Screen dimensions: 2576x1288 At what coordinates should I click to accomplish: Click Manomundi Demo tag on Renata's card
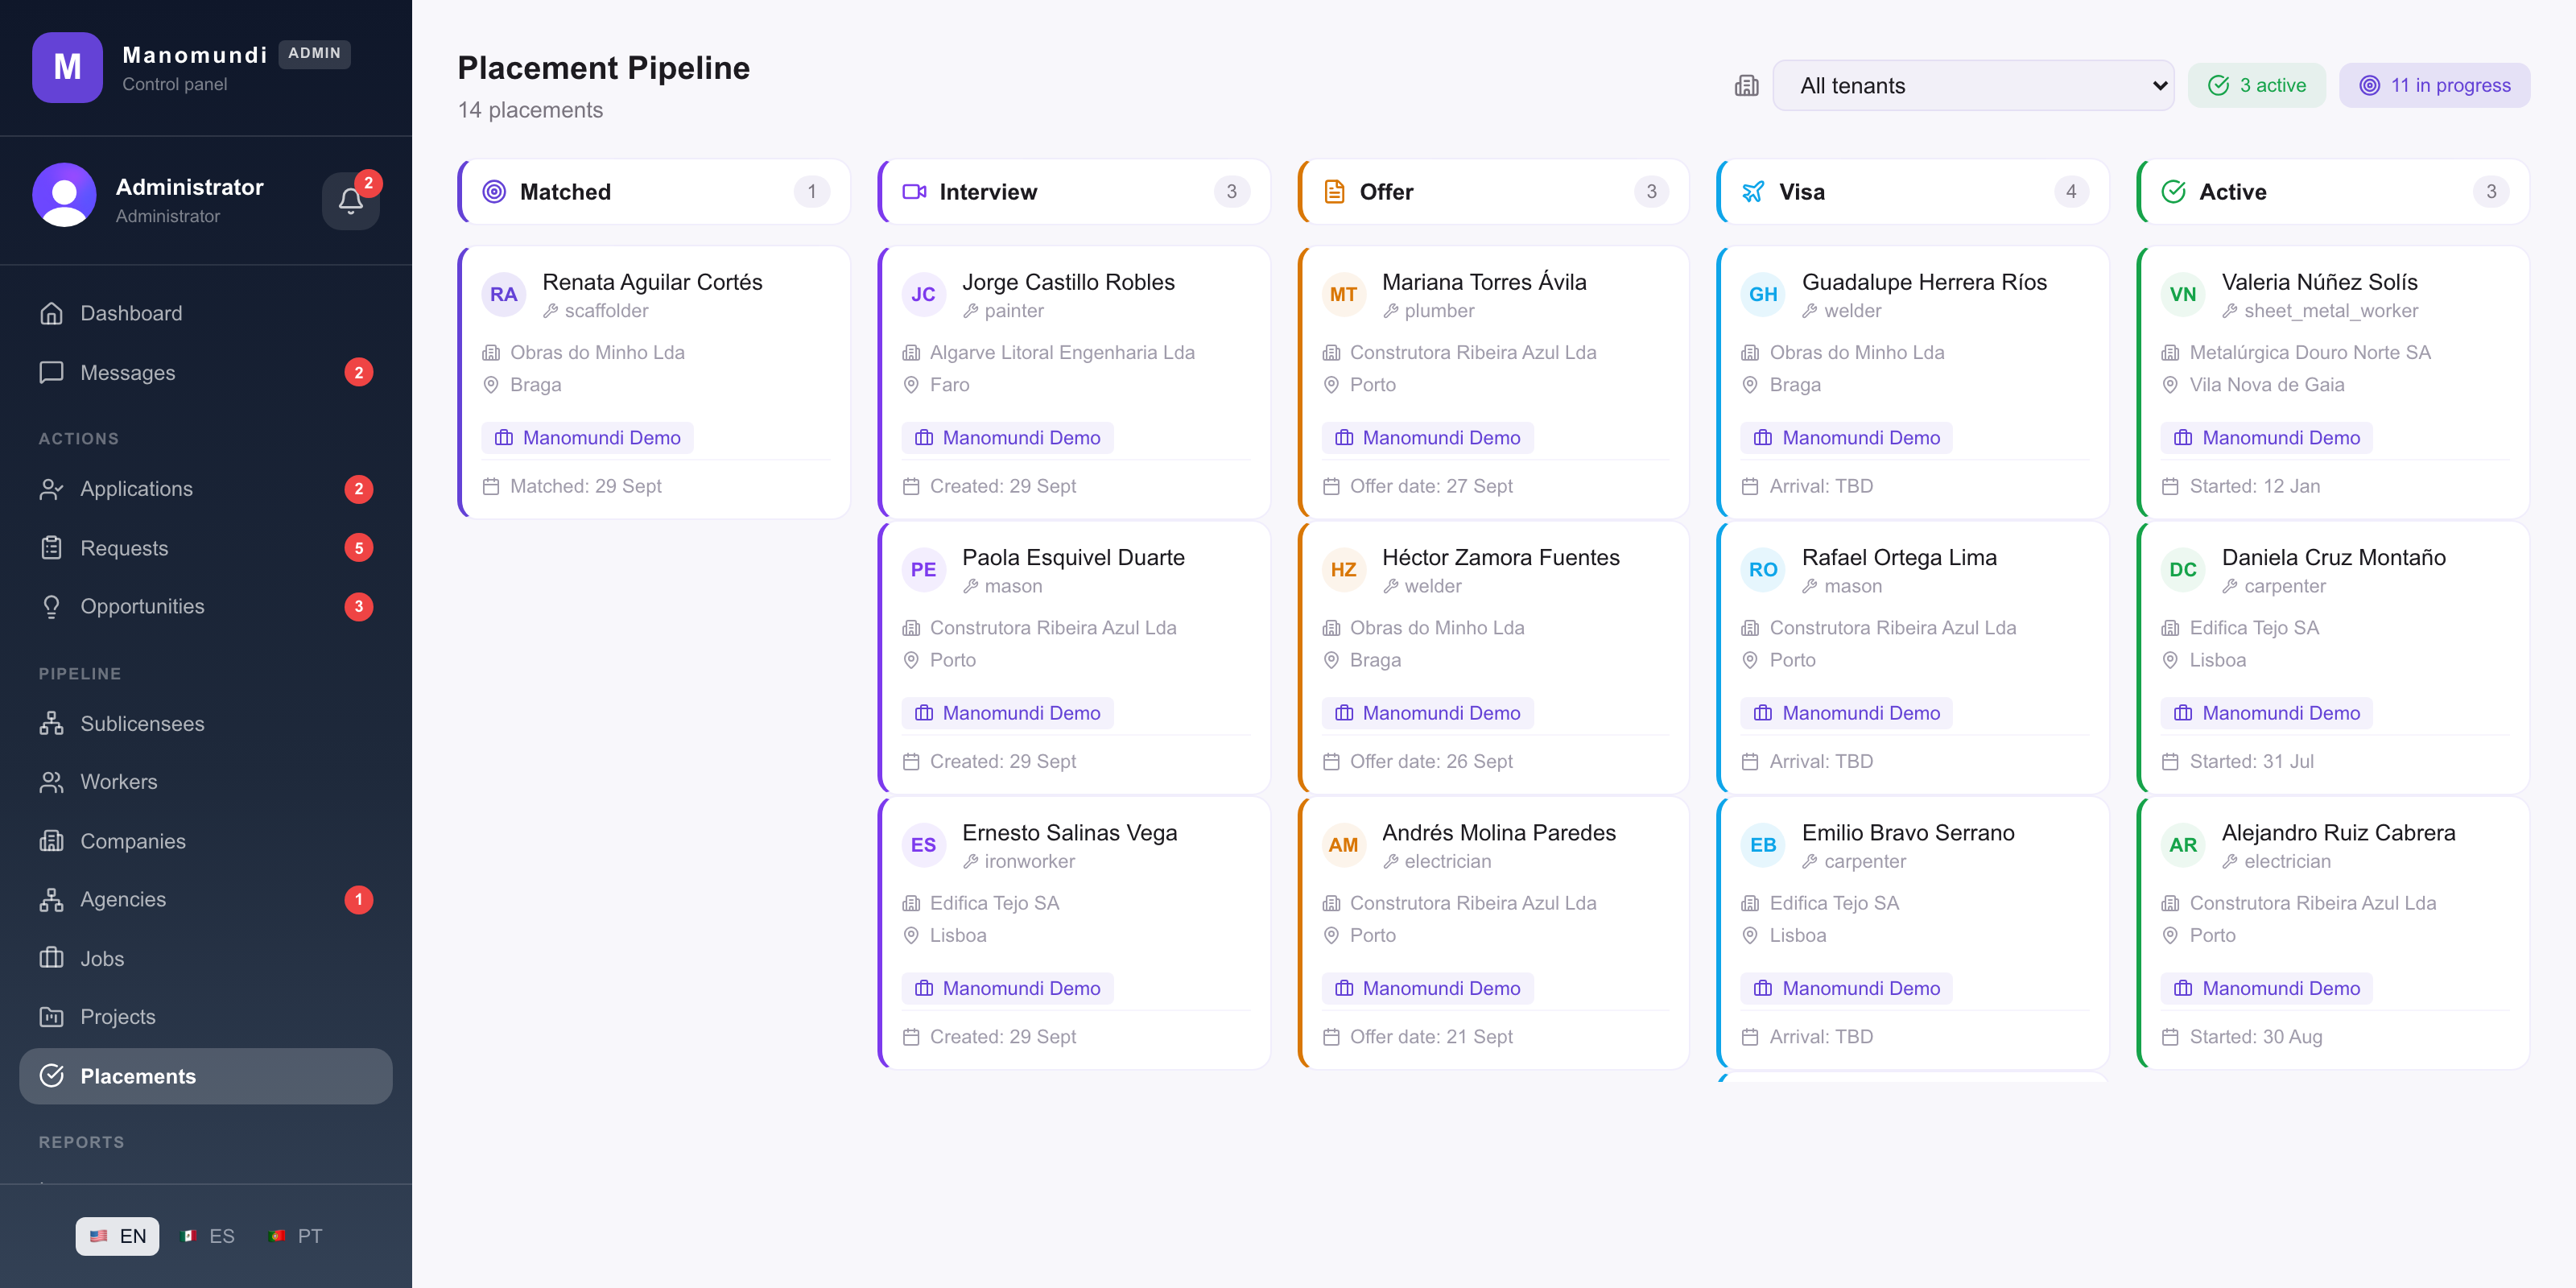tap(588, 438)
